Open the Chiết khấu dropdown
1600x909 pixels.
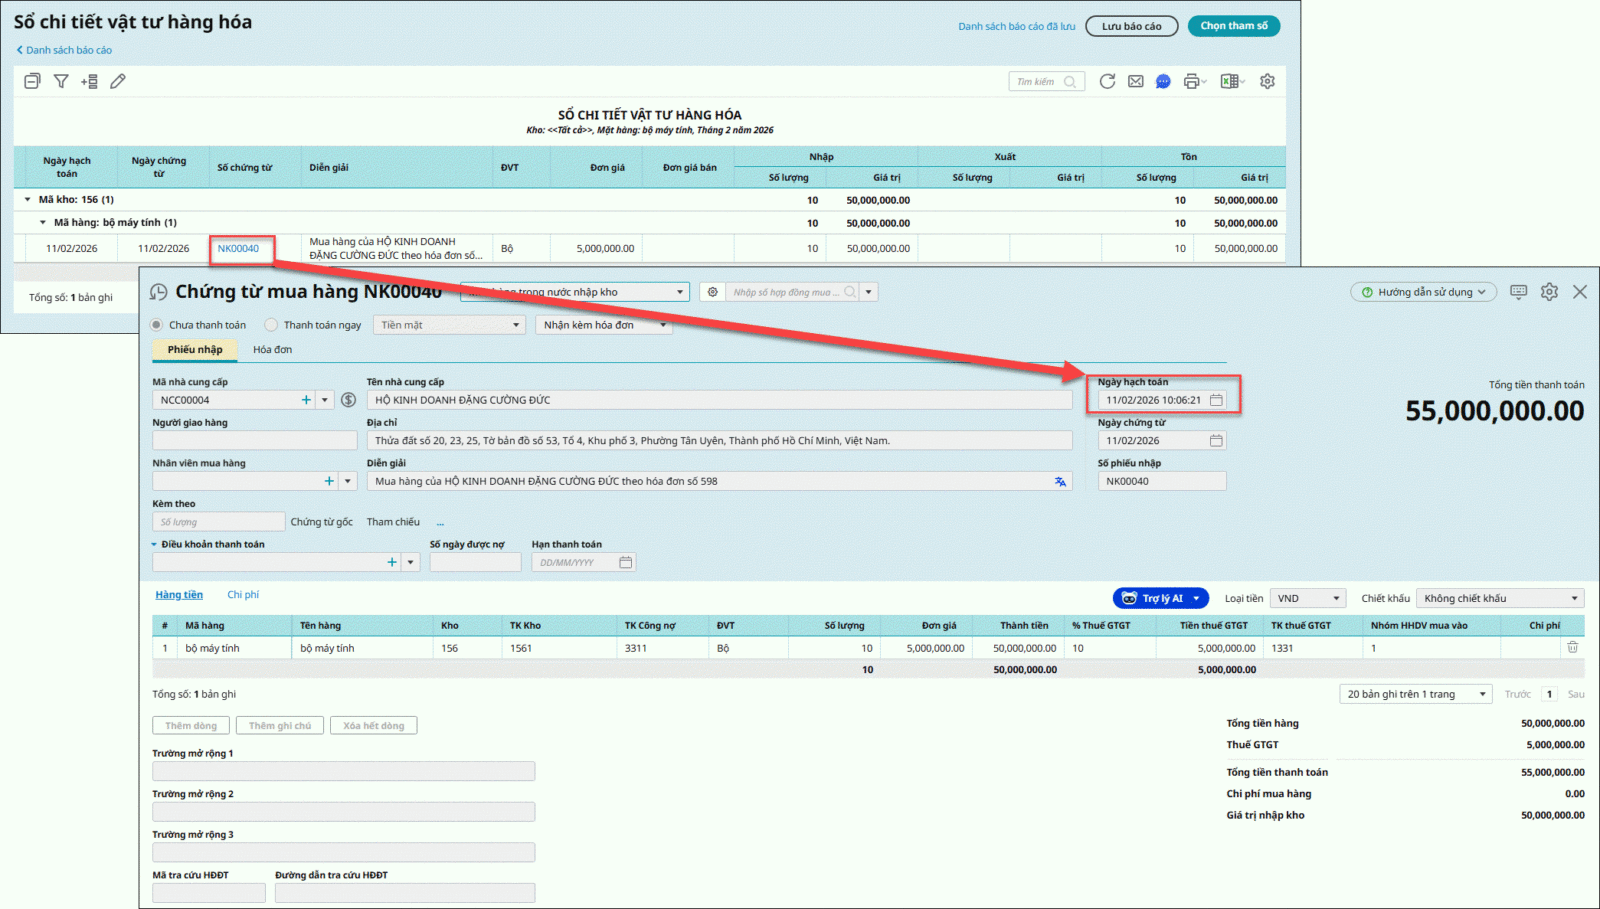[x=1499, y=598]
